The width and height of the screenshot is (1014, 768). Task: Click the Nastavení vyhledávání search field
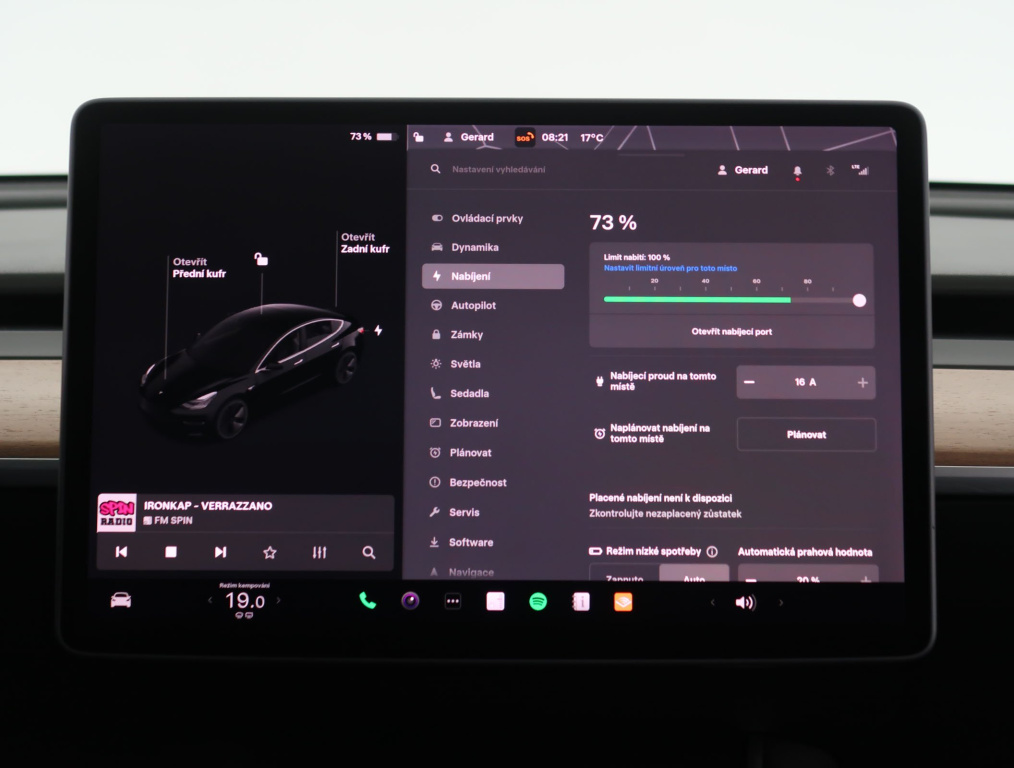pos(498,169)
